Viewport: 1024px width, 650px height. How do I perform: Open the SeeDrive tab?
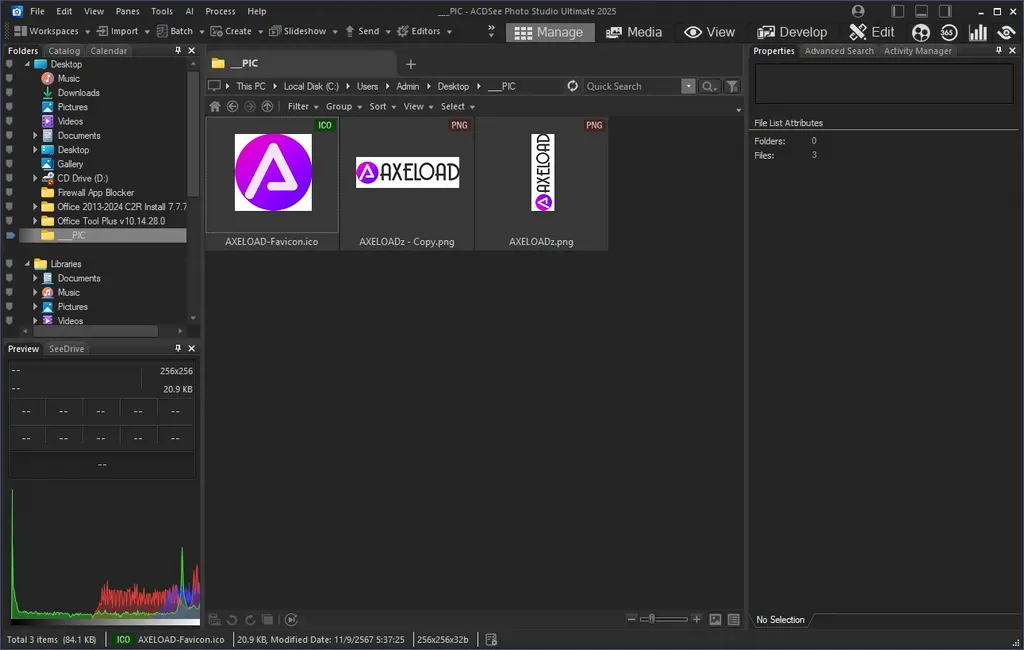67,349
